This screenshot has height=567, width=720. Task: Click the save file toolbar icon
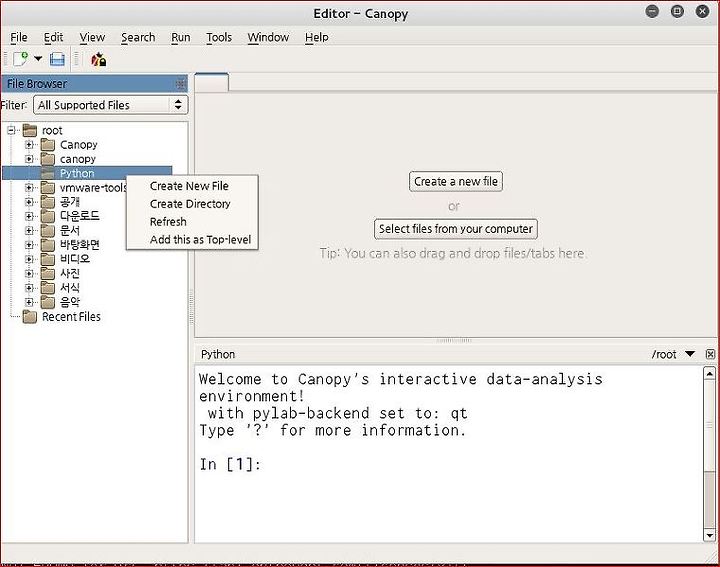[57, 59]
